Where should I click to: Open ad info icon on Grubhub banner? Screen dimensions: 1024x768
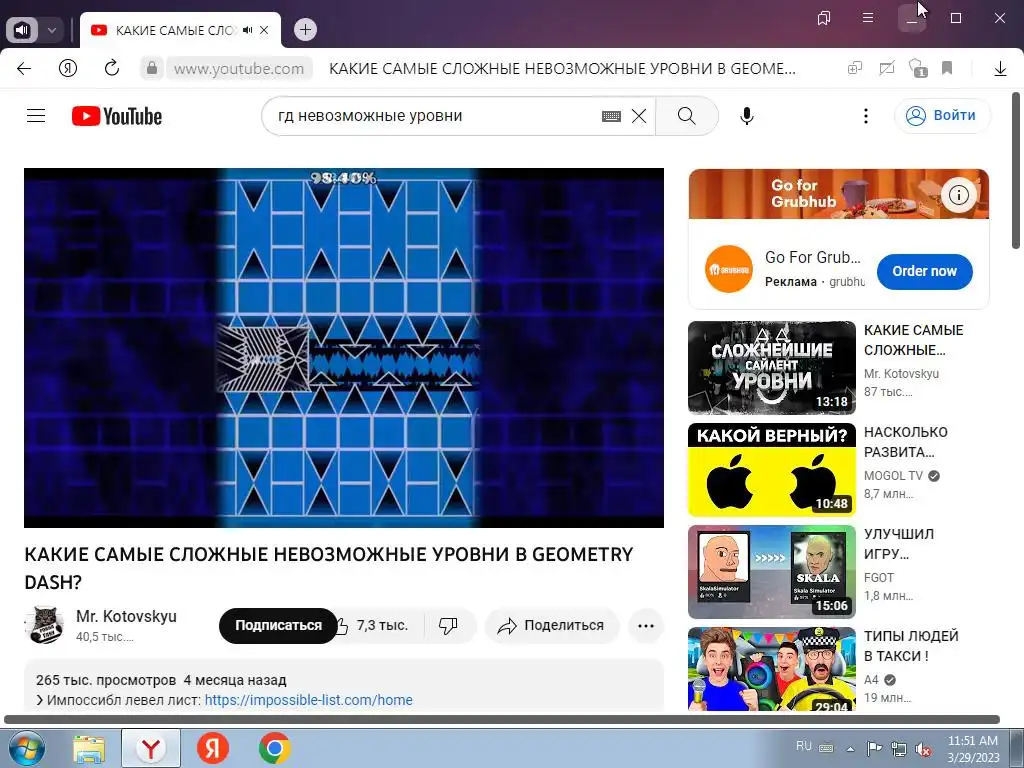pyautogui.click(x=958, y=195)
